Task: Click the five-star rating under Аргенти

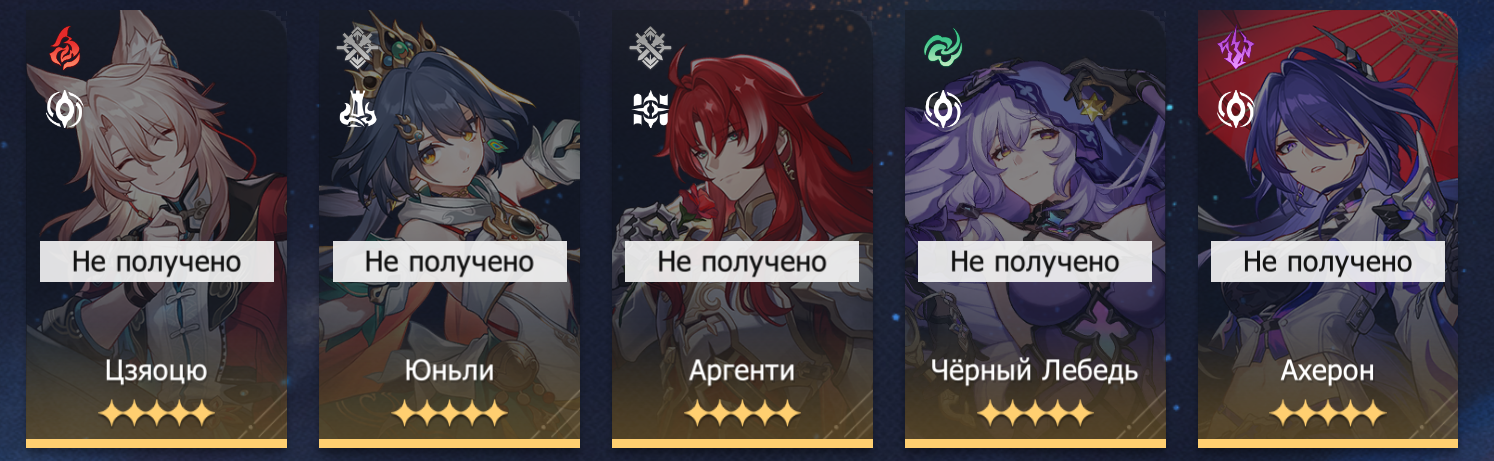Action: pyautogui.click(x=742, y=413)
